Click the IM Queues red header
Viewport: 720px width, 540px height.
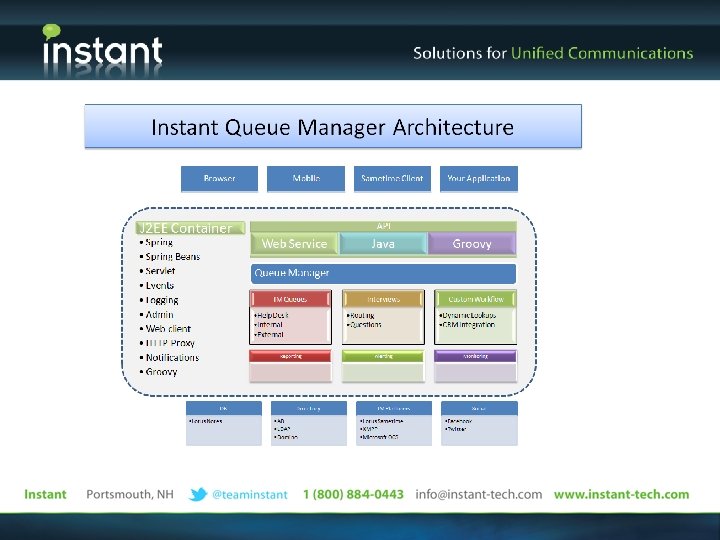pyautogui.click(x=290, y=299)
